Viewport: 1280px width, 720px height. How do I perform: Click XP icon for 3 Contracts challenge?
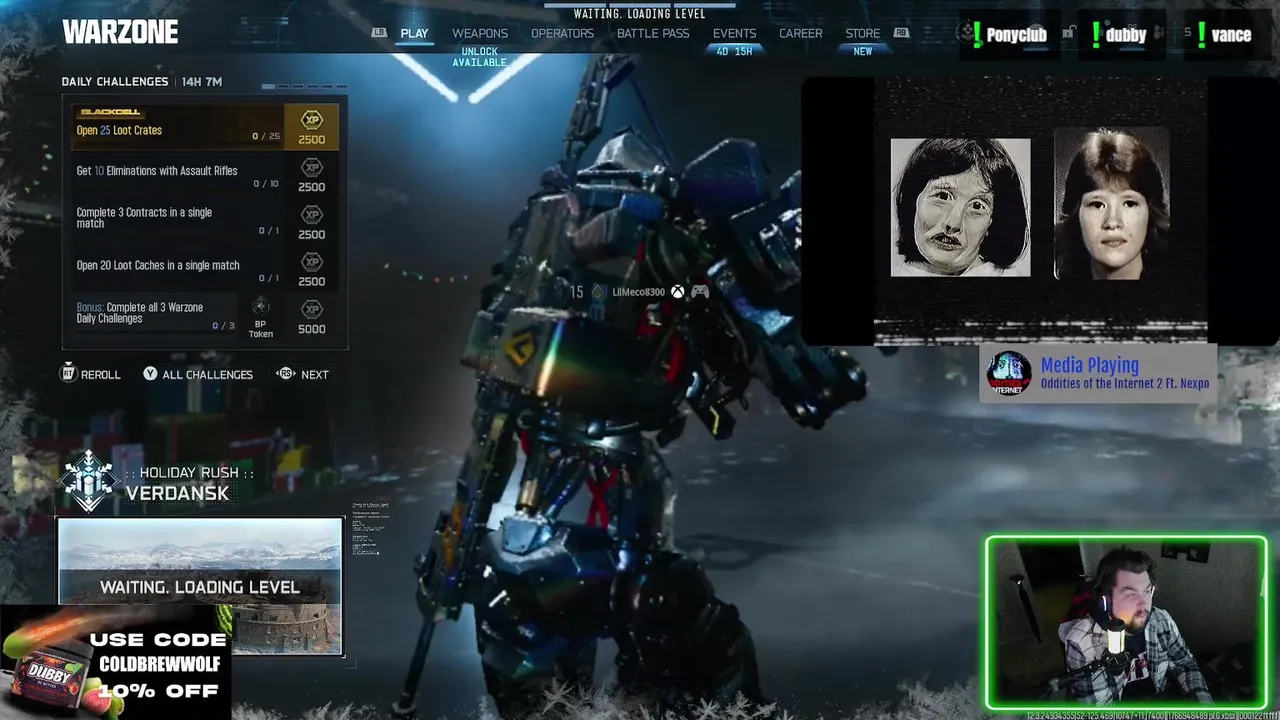pos(312,214)
